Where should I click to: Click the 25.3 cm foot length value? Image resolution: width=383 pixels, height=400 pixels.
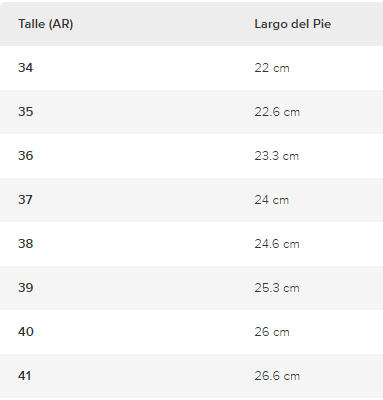tap(277, 288)
